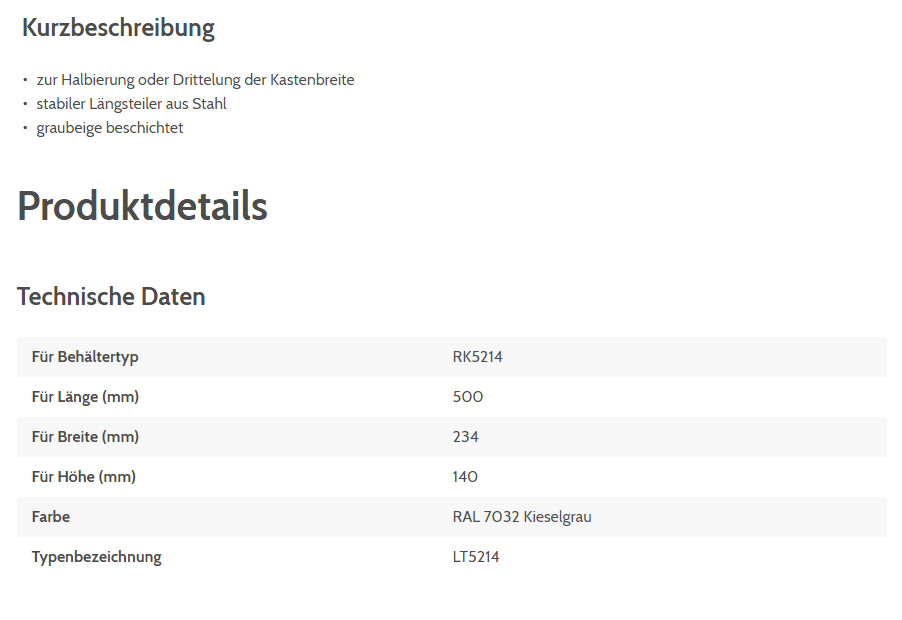Screen dimensions: 902x620
Task: Select the width value 234
Action: 466,437
